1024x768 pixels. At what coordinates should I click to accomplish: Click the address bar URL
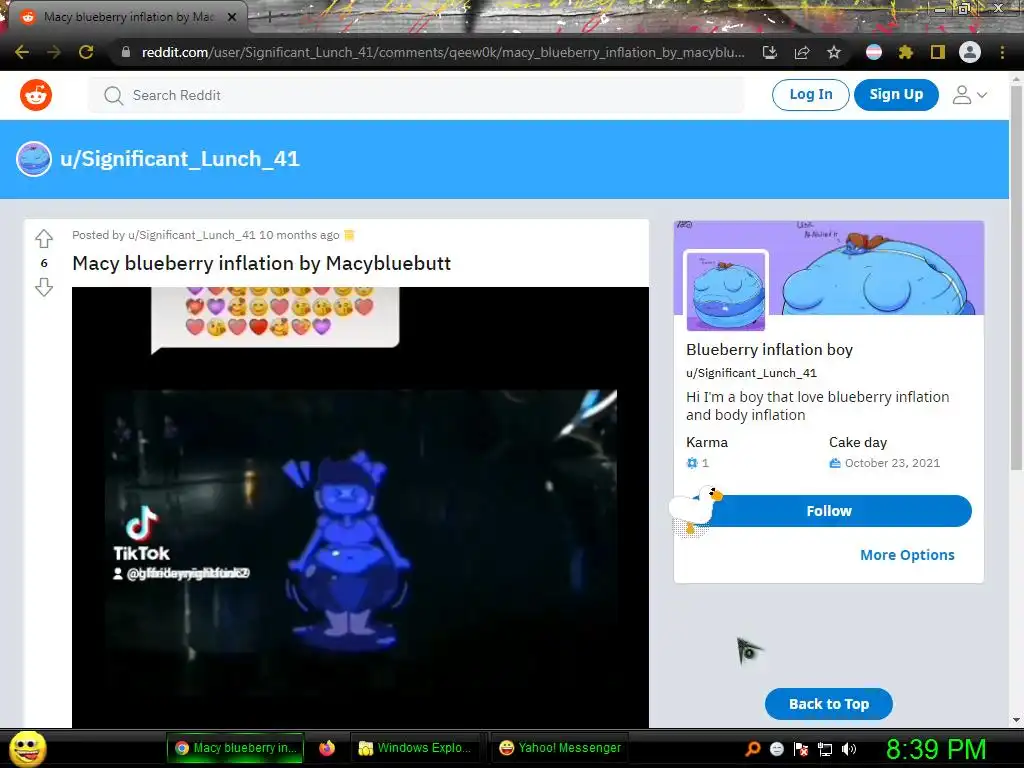coord(443,52)
